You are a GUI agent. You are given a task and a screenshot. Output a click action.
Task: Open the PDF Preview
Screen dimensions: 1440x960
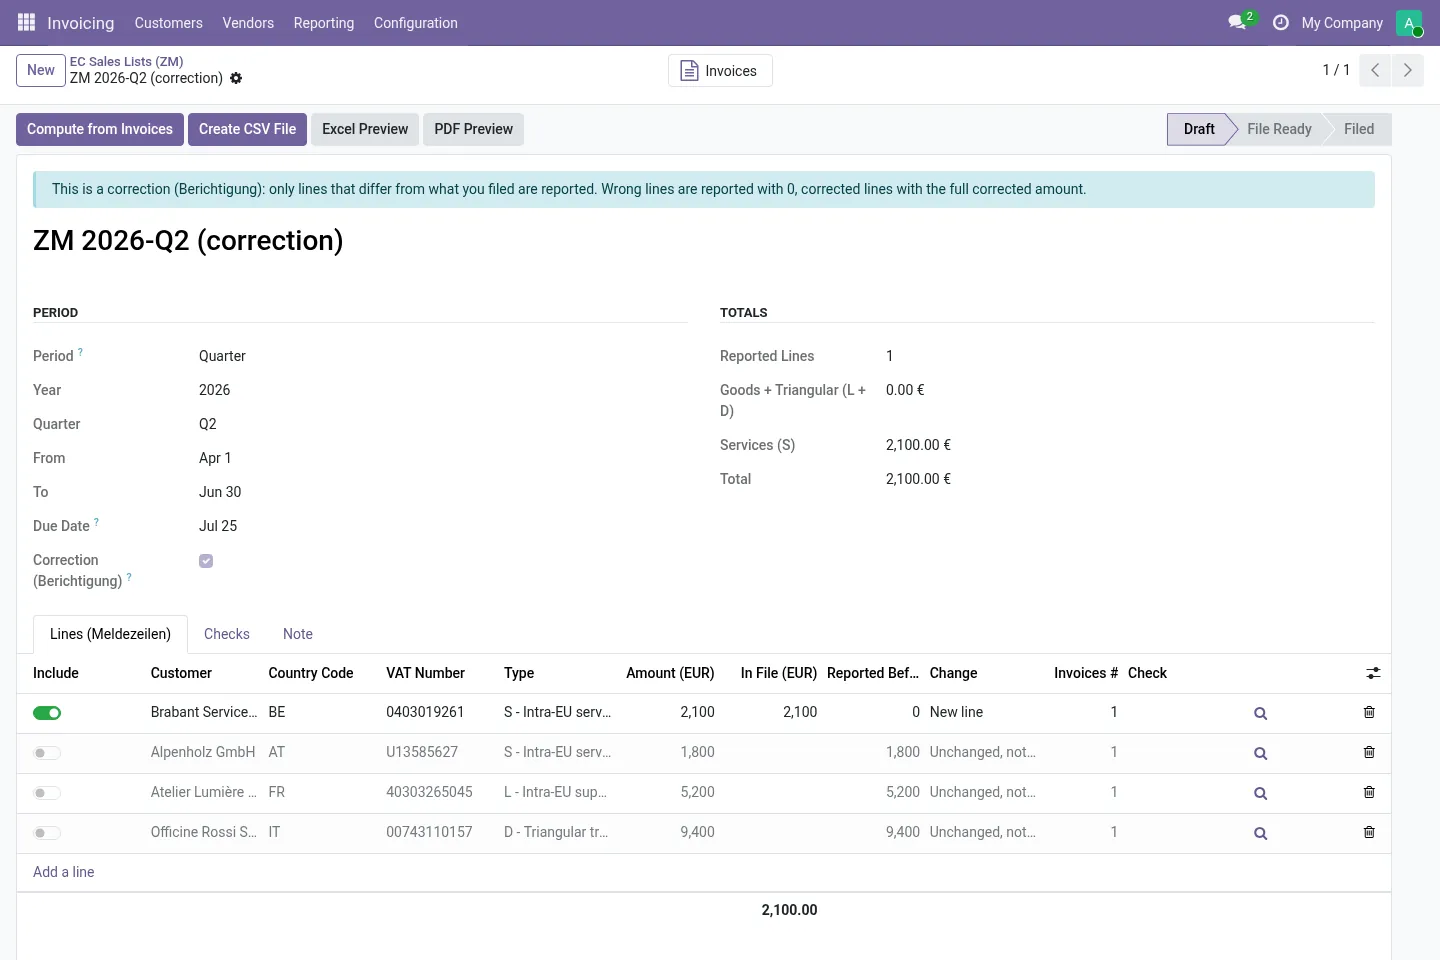coord(473,129)
